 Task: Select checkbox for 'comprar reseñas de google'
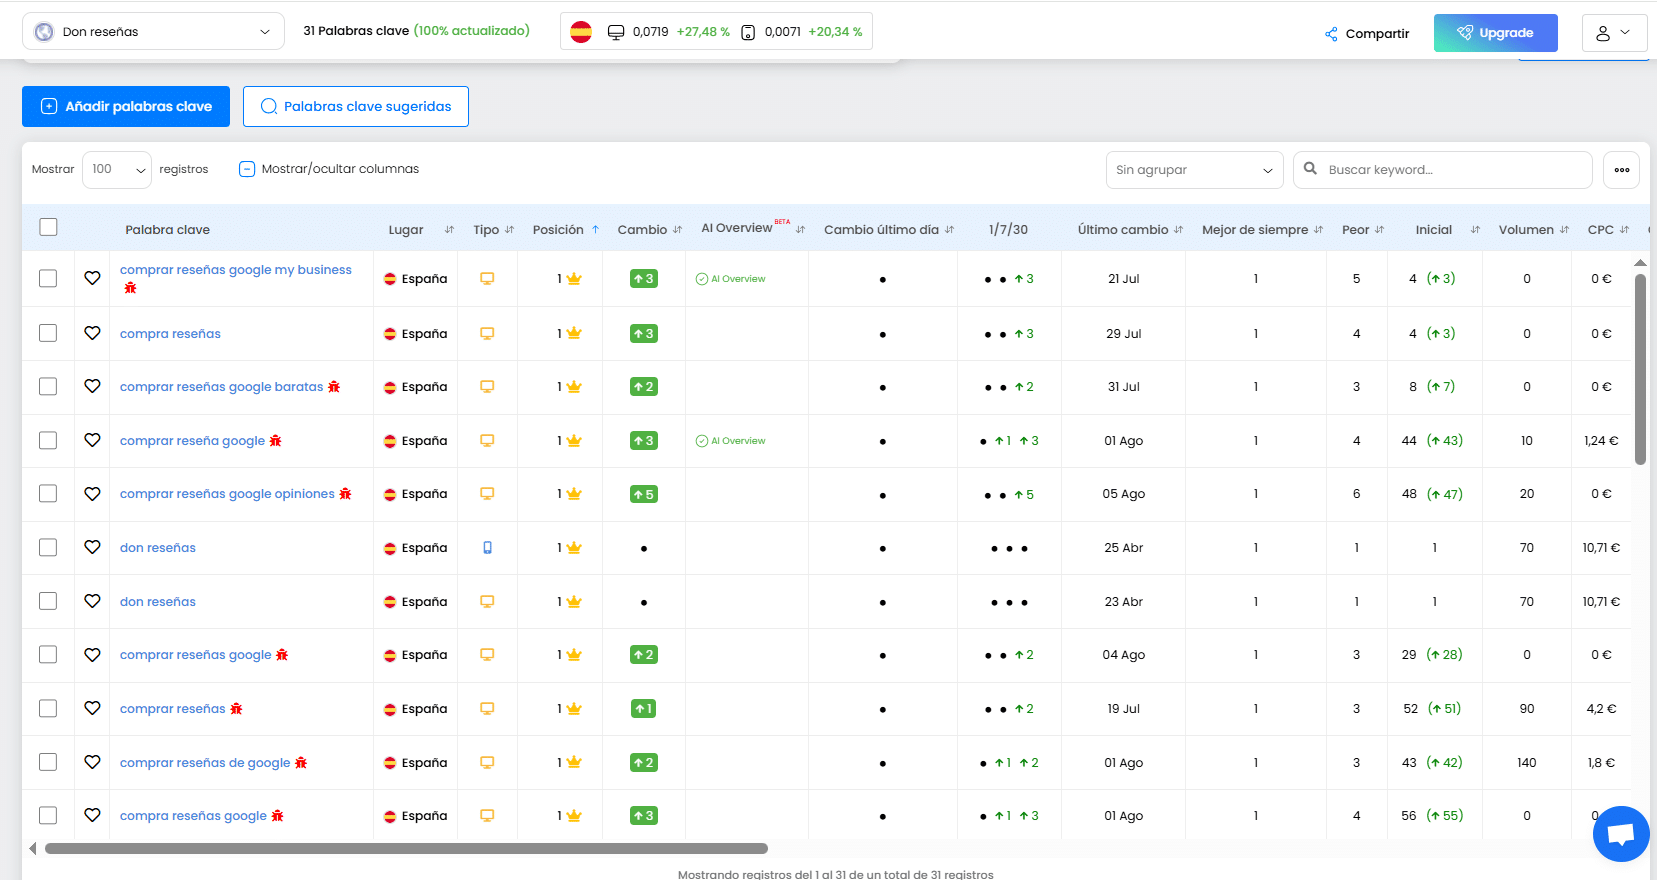click(x=48, y=762)
